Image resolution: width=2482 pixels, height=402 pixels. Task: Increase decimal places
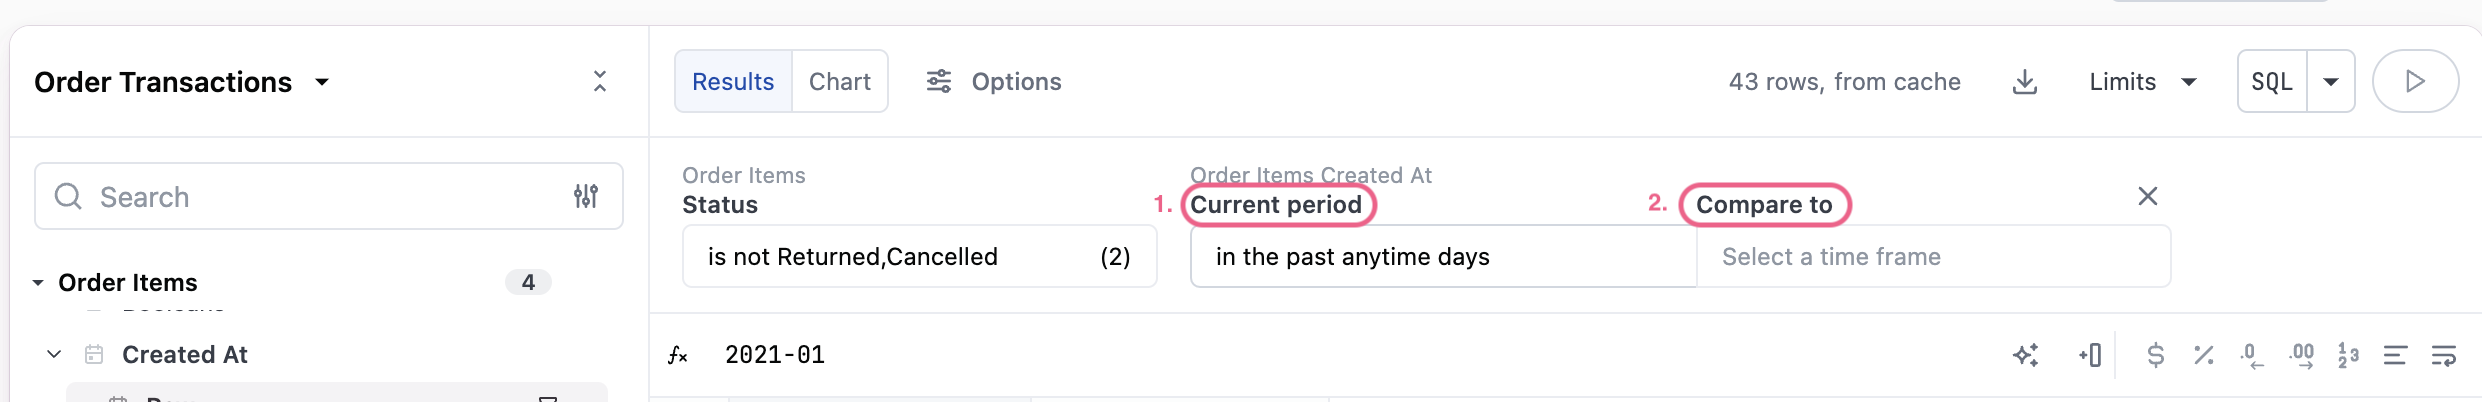2301,355
